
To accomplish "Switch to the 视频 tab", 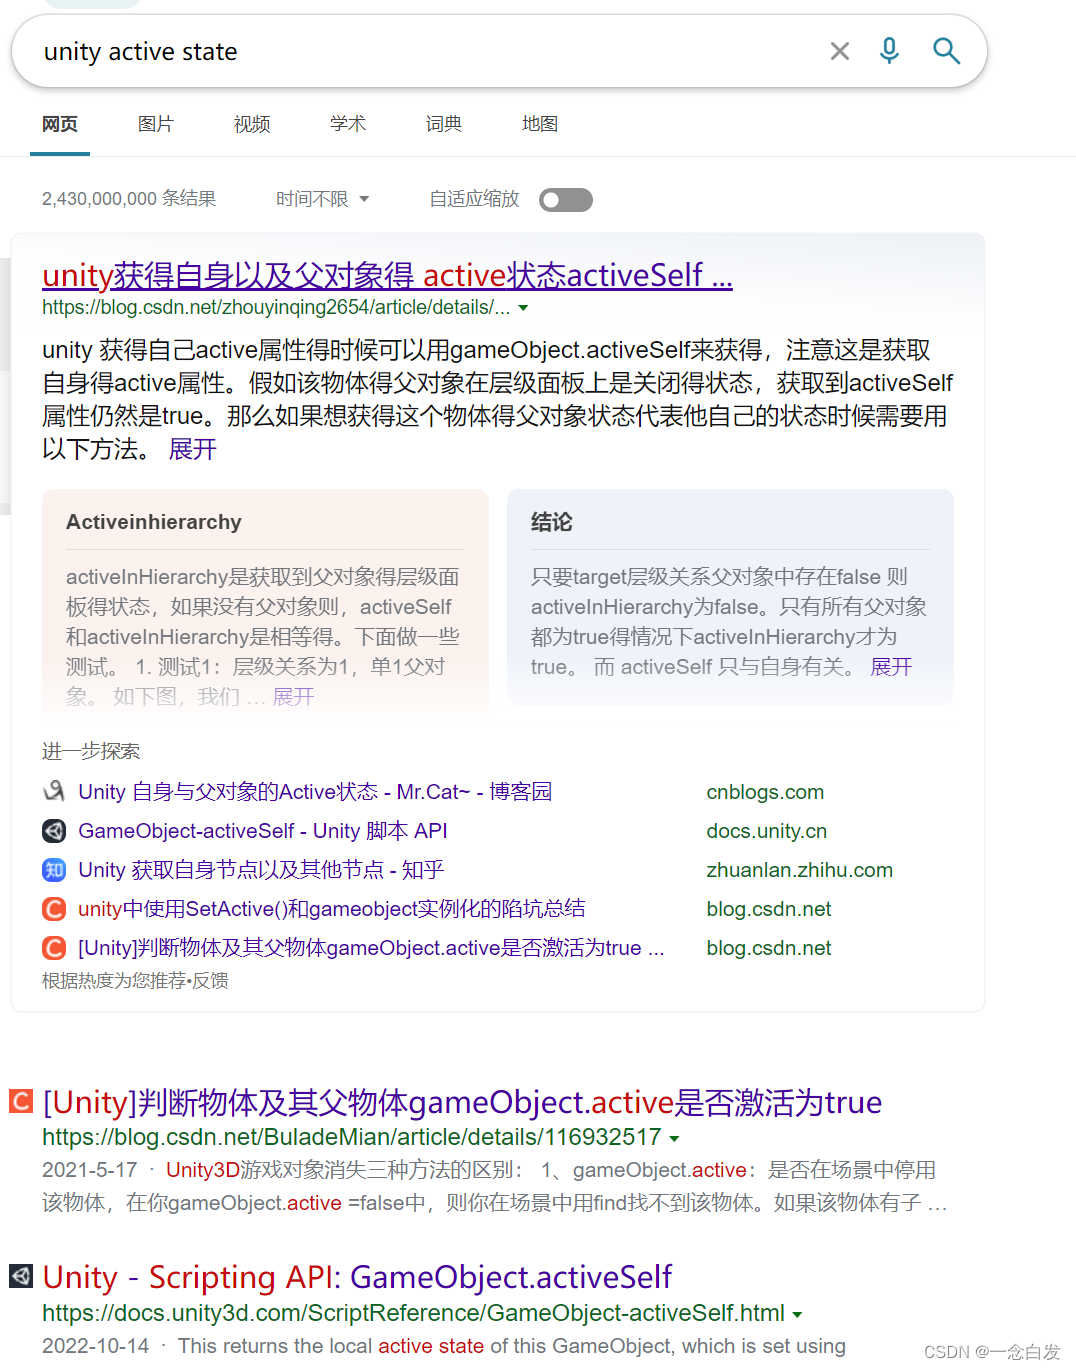I will [252, 124].
